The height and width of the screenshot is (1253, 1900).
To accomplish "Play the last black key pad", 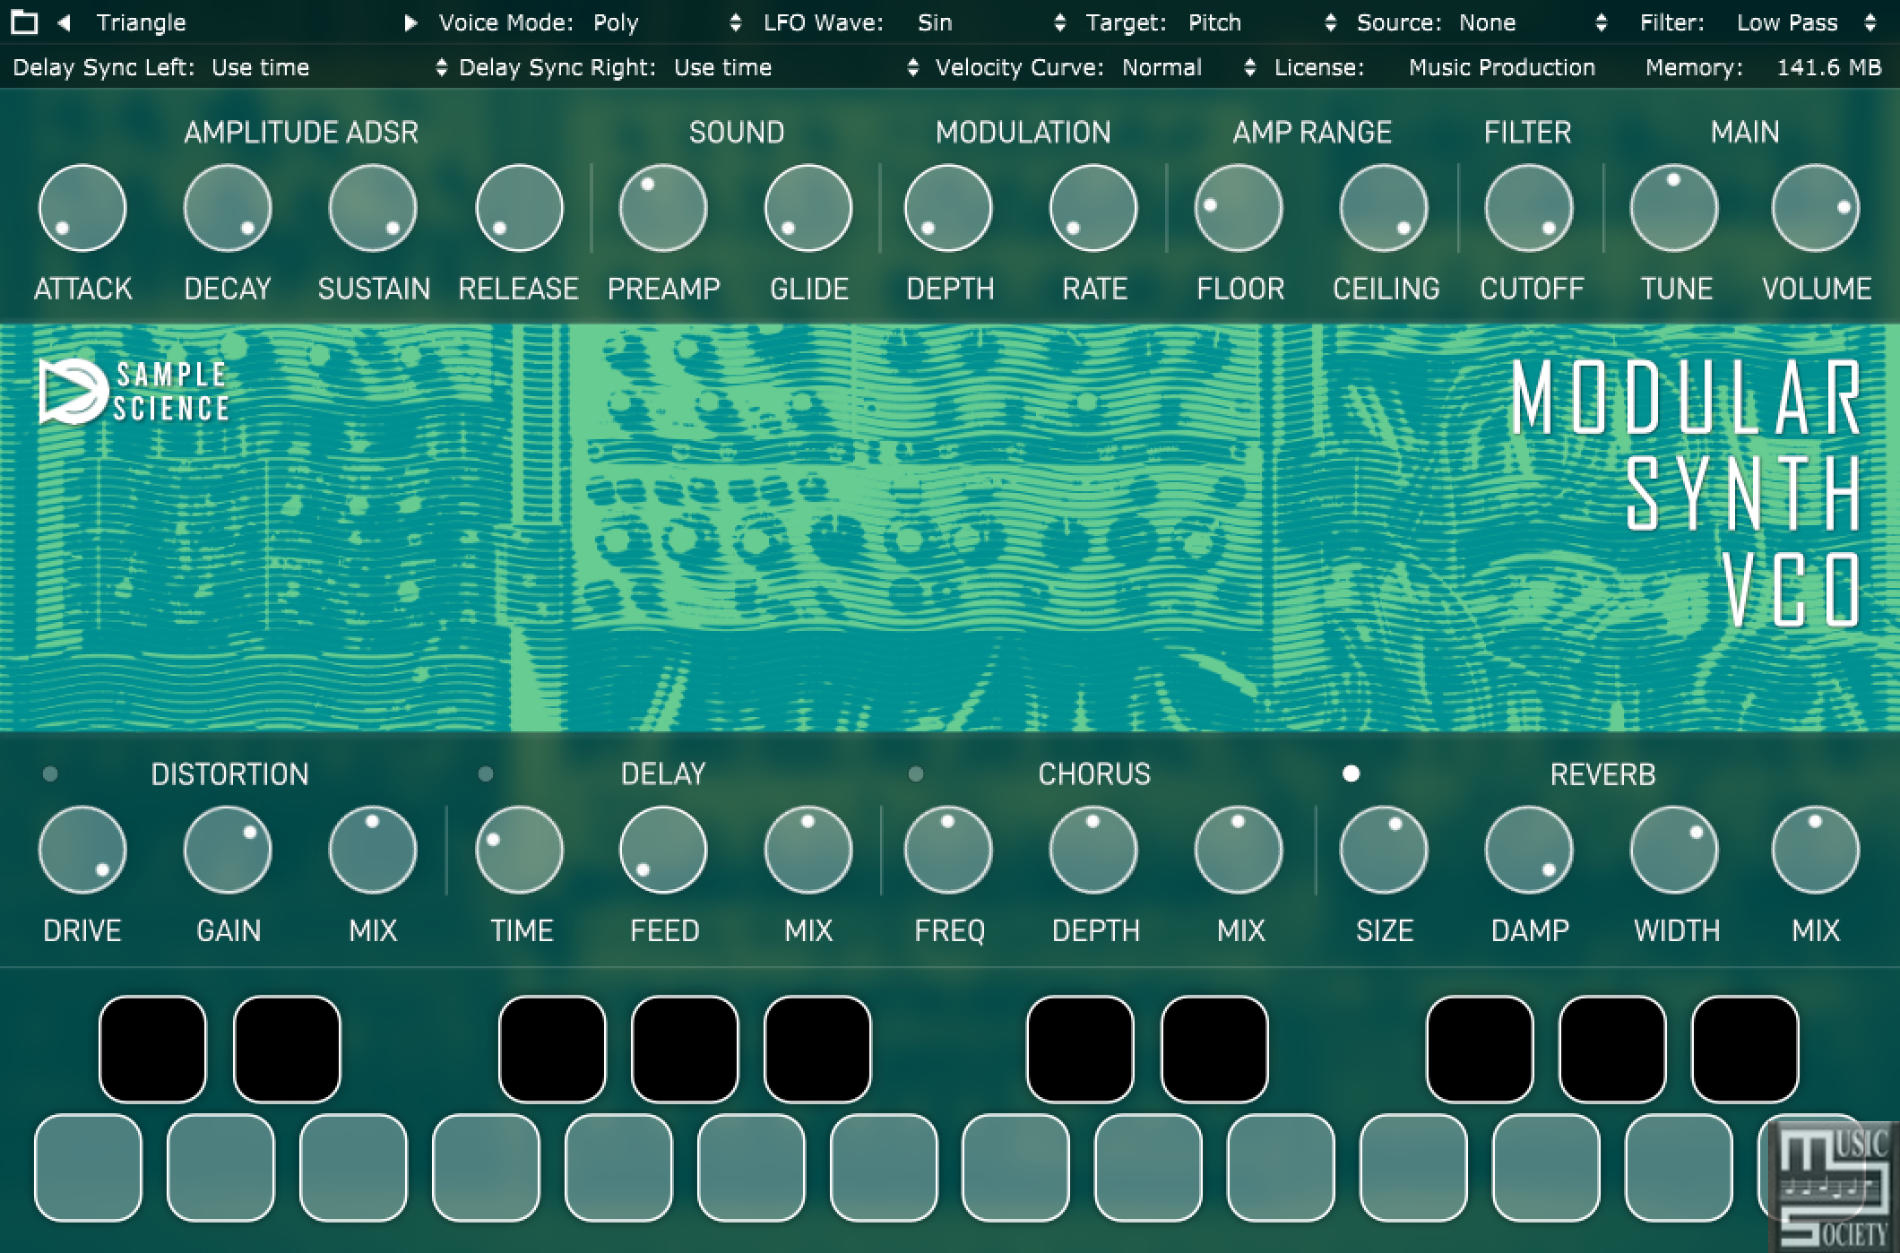I will tap(1745, 1049).
